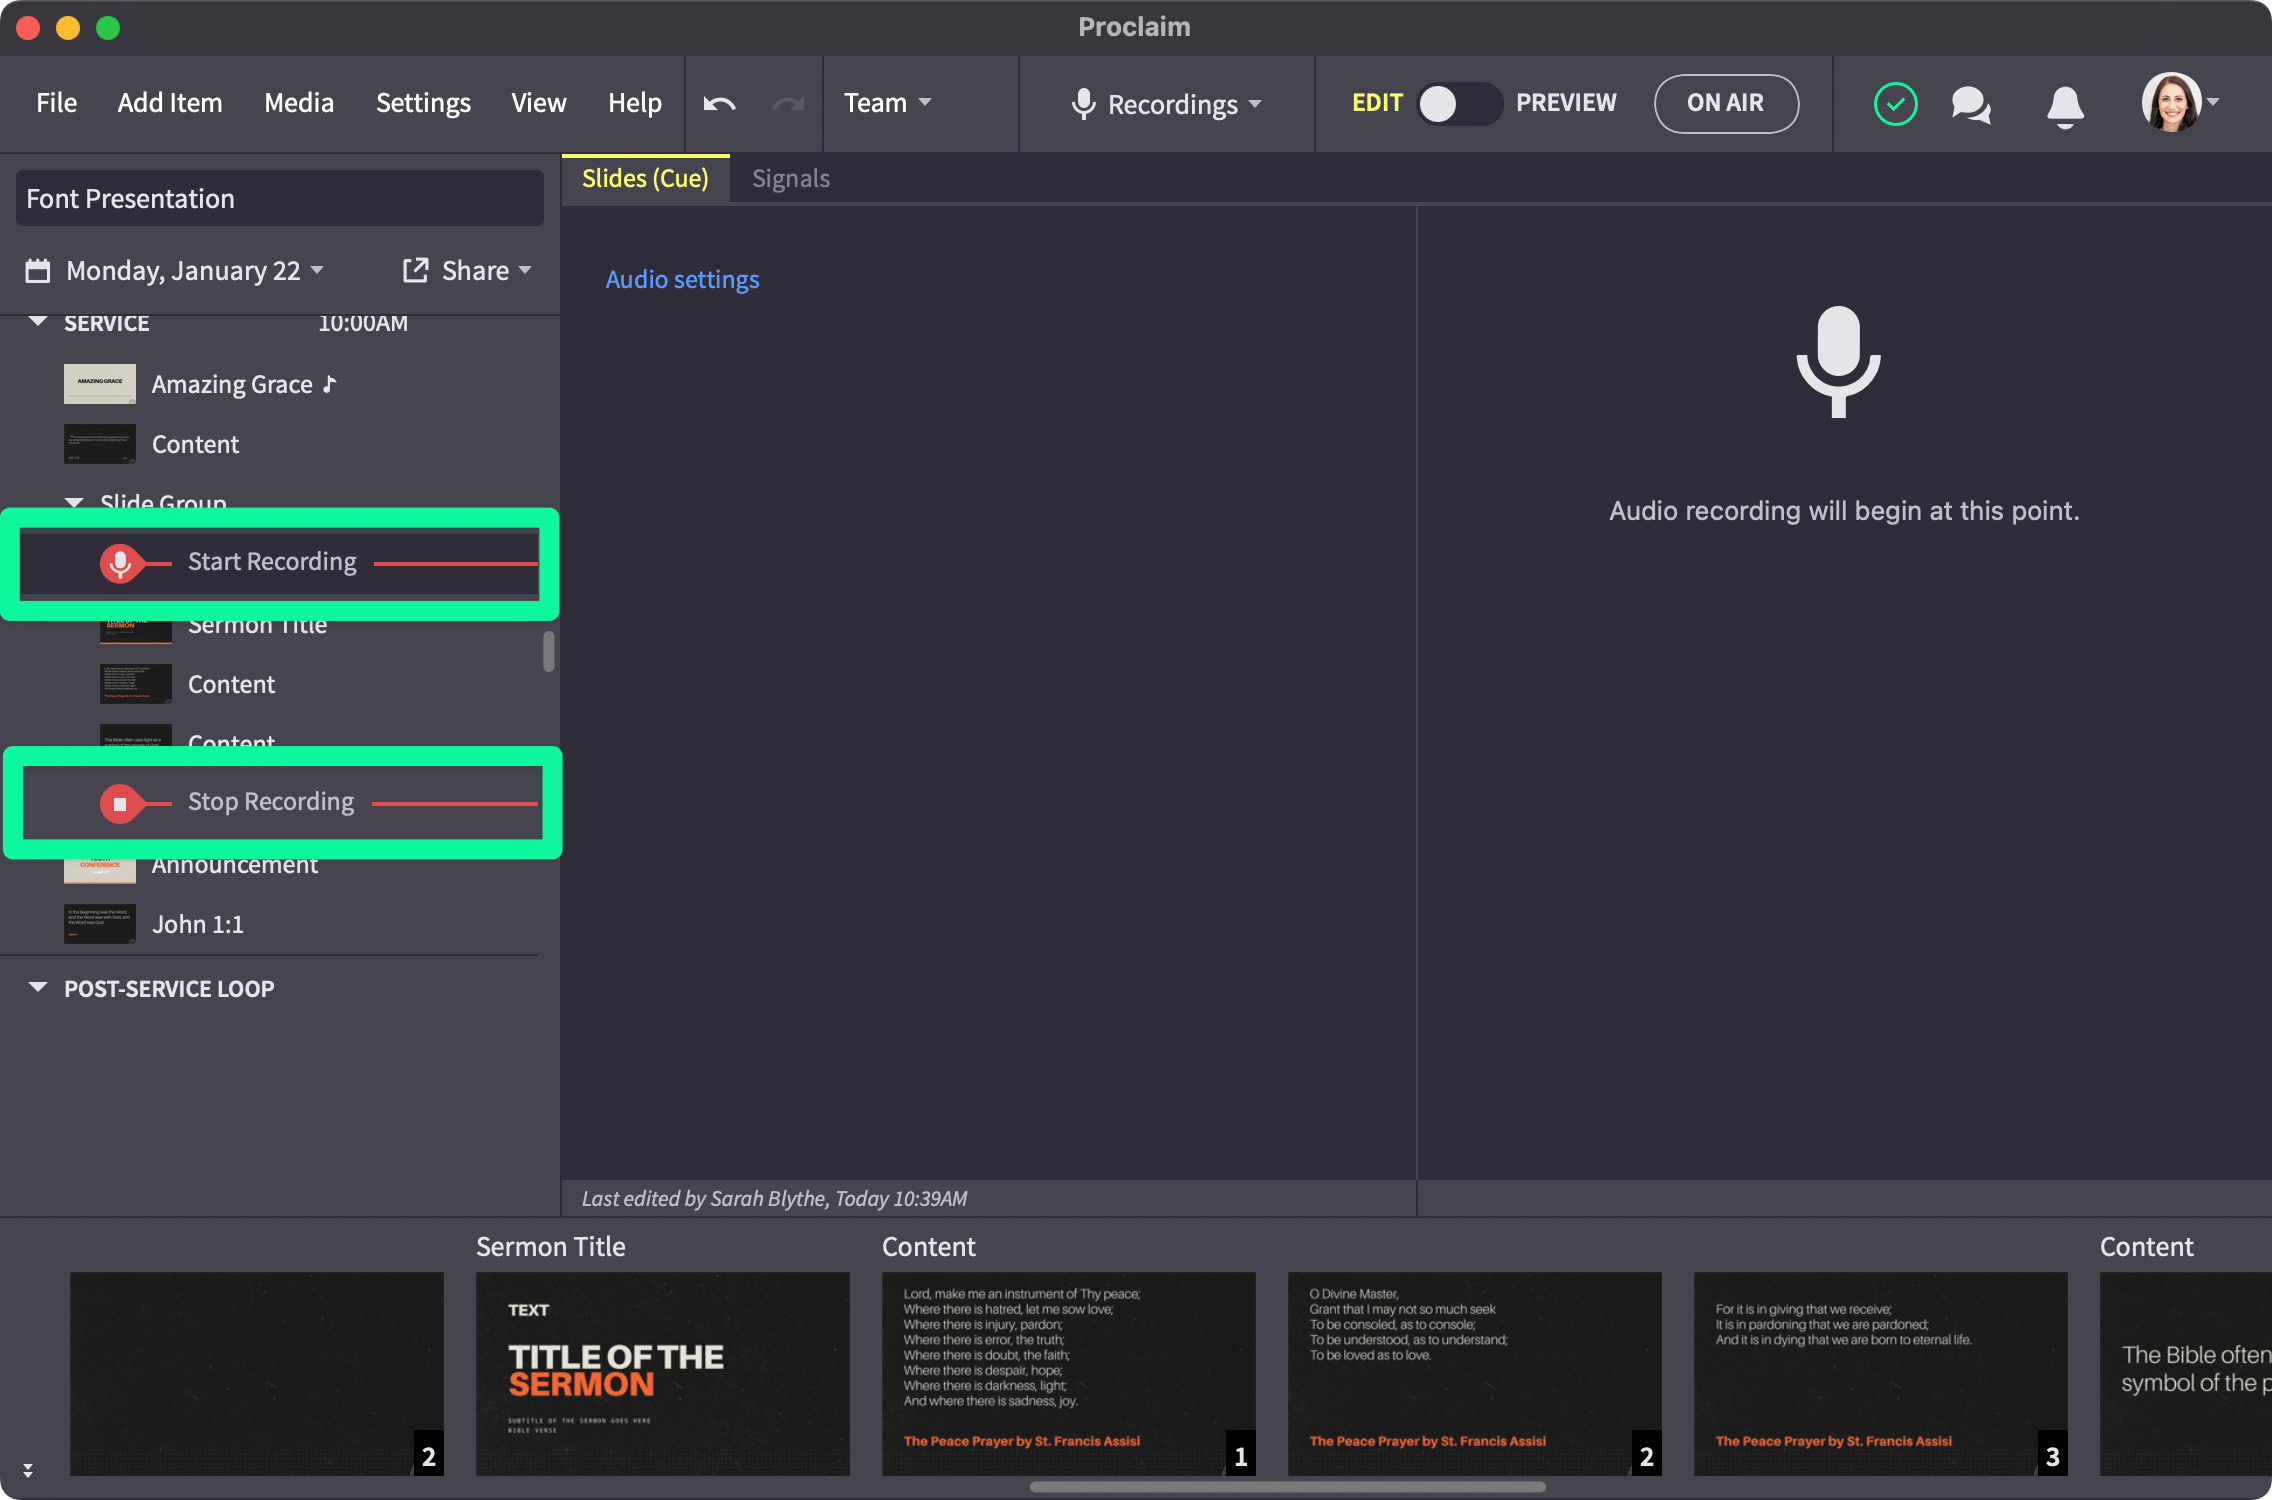Viewport: 2272px width, 1500px height.
Task: Click the undo arrow icon
Action: [719, 104]
